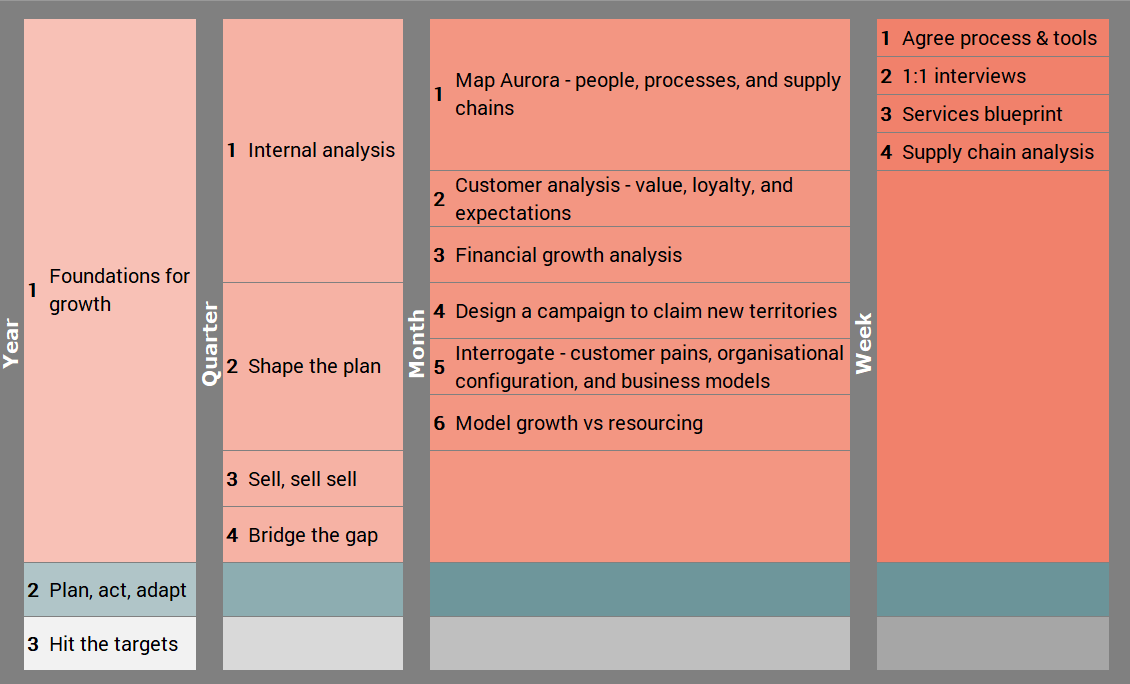The width and height of the screenshot is (1130, 684).
Task: Click the 'Customer analysis' month item
Action: coord(640,199)
